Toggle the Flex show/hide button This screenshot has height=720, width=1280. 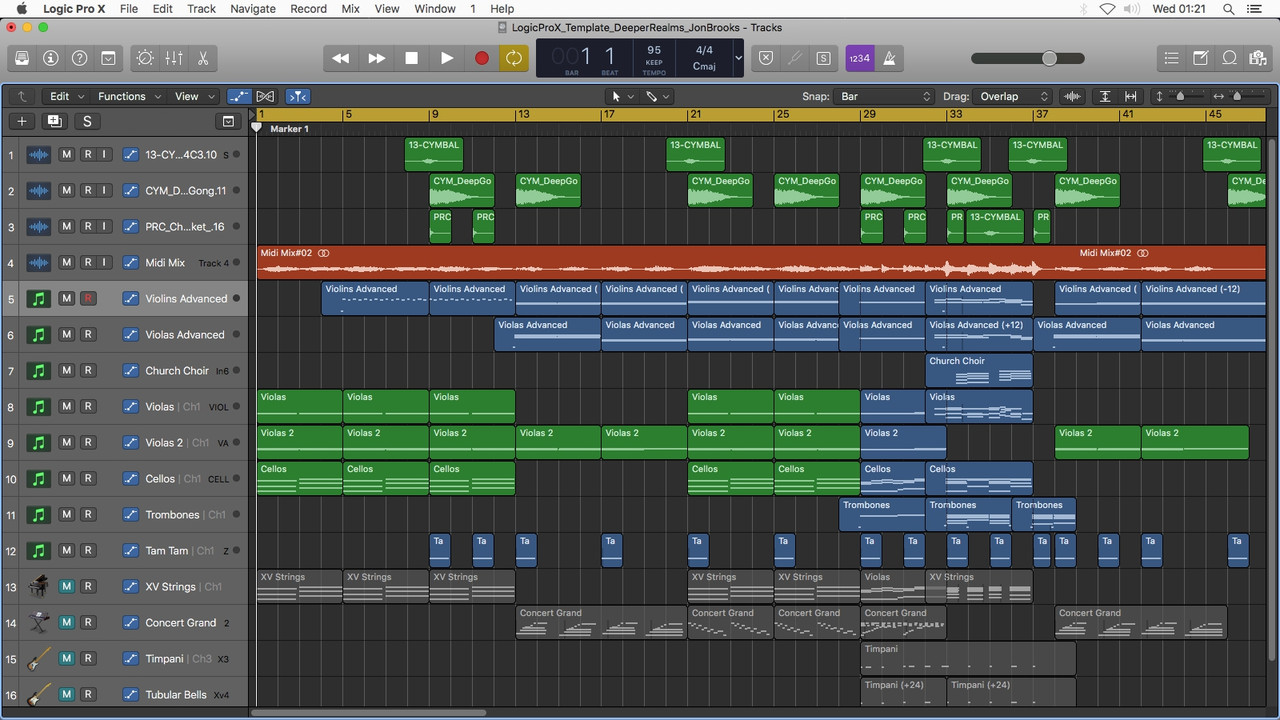click(265, 96)
